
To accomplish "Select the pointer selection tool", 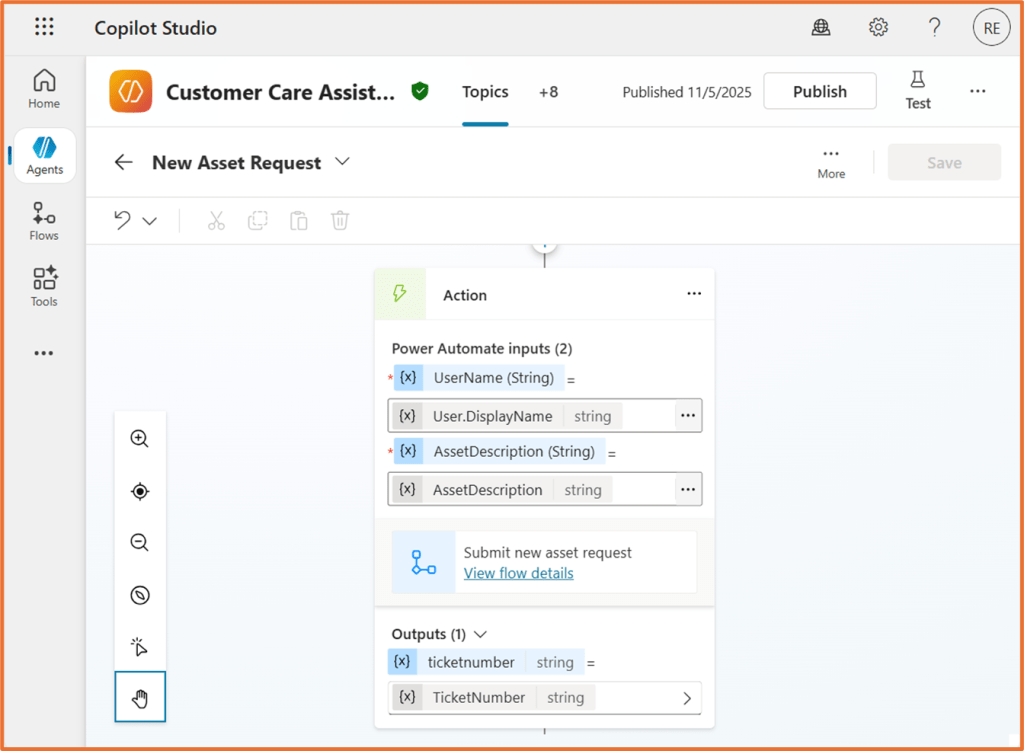I will (x=140, y=646).
